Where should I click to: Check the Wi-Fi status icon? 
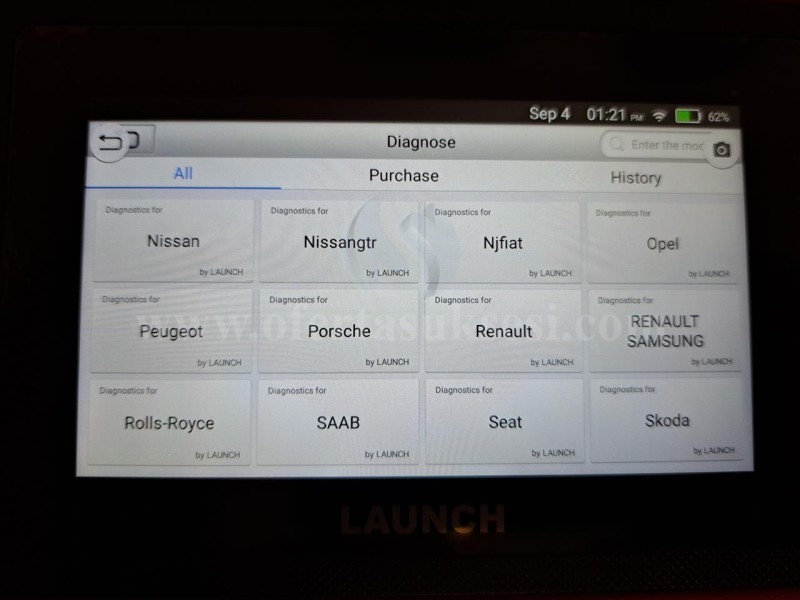[x=659, y=117]
